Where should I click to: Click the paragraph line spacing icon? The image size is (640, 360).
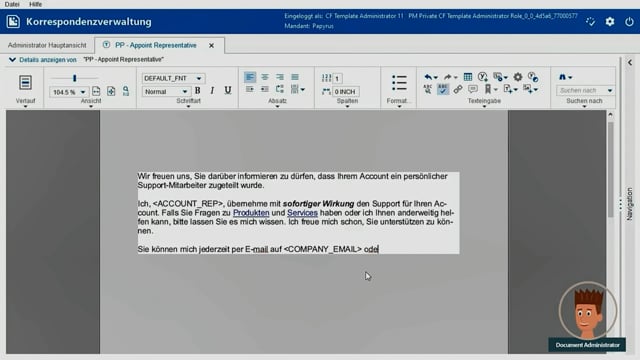[280, 89]
